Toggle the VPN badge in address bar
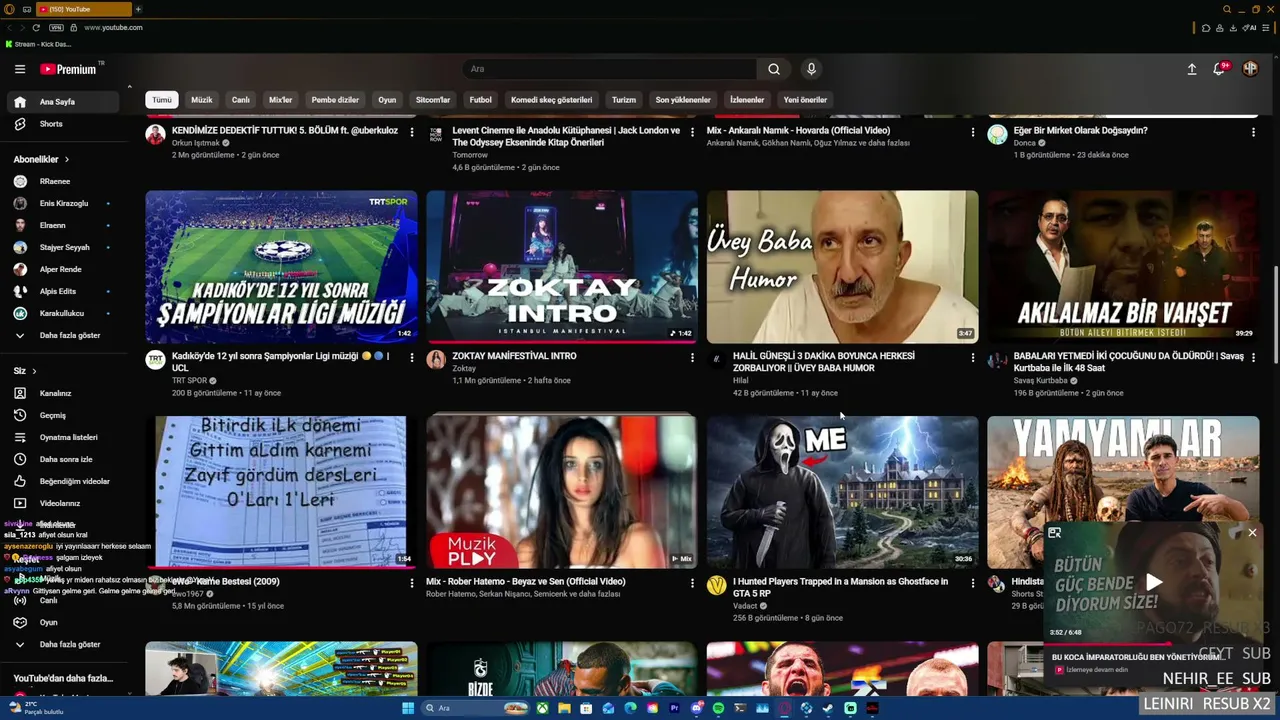This screenshot has height=720, width=1280. 56,28
